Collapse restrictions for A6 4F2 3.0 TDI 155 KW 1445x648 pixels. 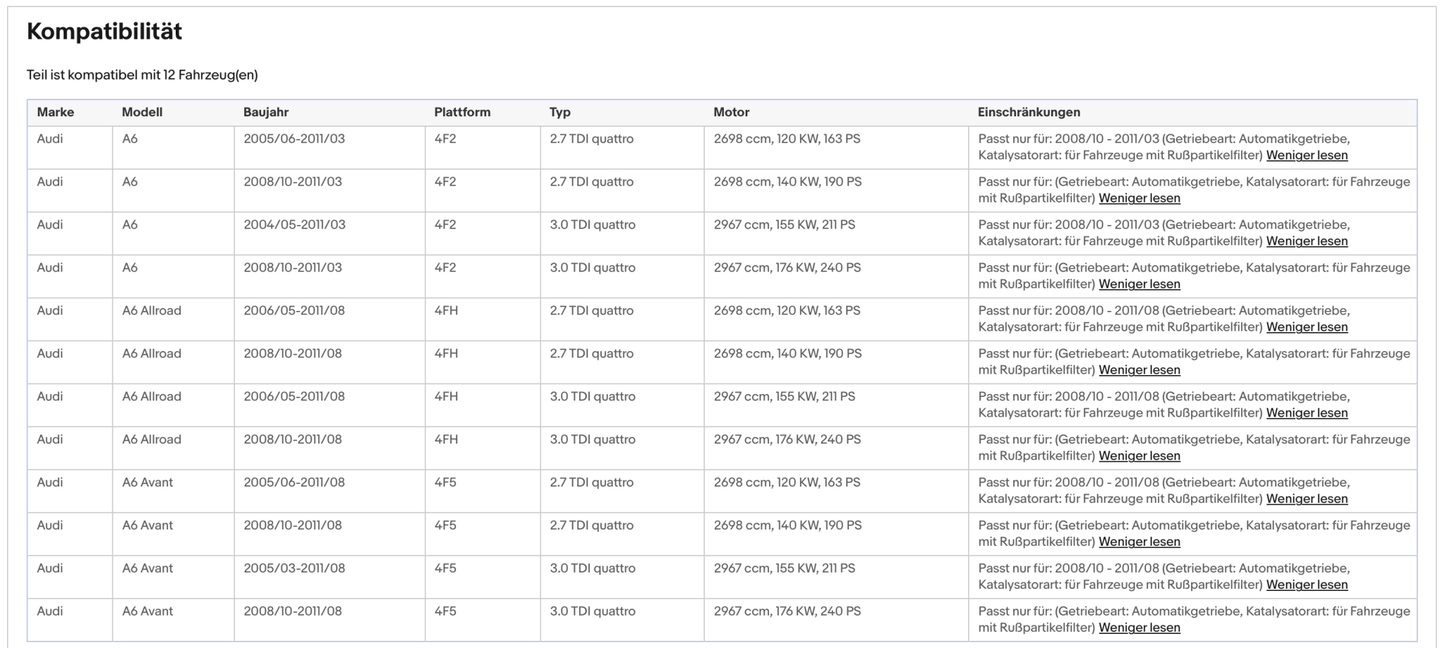pyautogui.click(x=1306, y=242)
